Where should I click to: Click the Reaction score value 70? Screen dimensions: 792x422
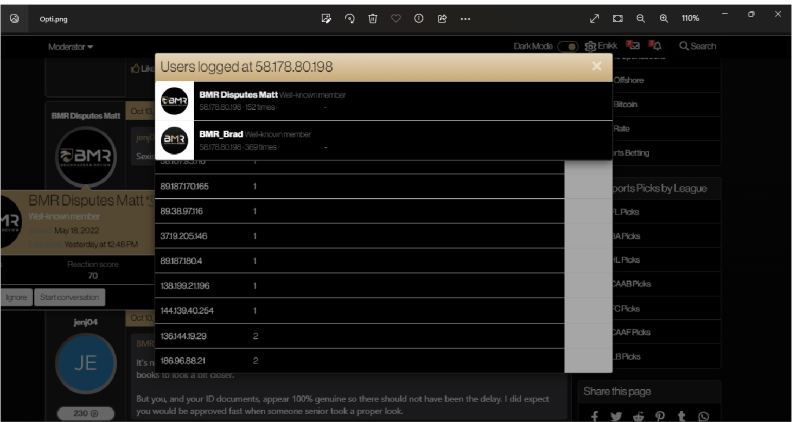(x=92, y=275)
